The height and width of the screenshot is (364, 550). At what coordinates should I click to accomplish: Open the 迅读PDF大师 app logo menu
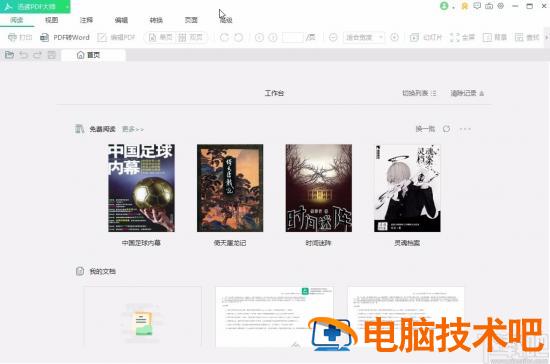point(35,6)
